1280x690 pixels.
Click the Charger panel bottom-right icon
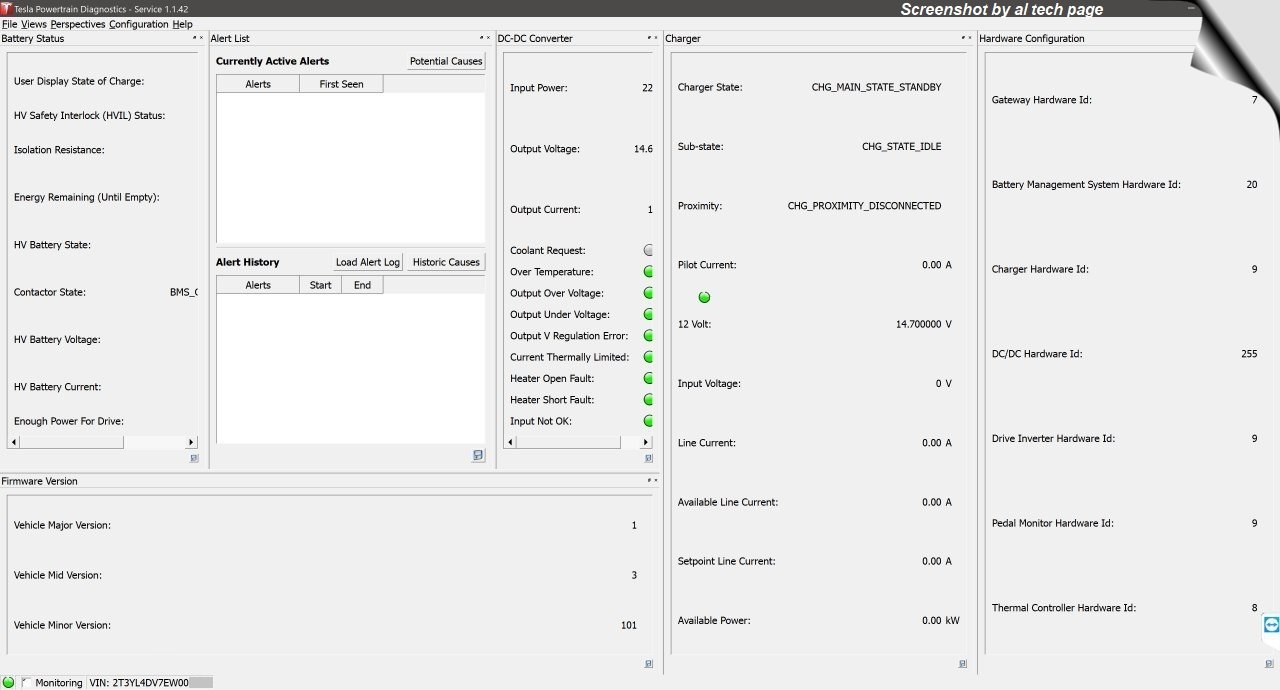(962, 663)
